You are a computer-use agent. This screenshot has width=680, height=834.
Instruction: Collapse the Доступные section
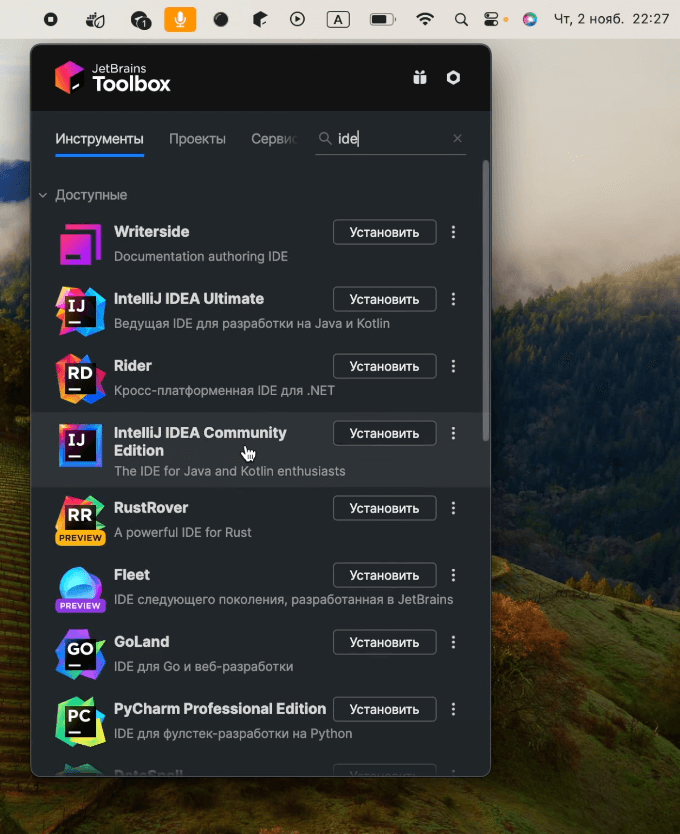pos(43,195)
